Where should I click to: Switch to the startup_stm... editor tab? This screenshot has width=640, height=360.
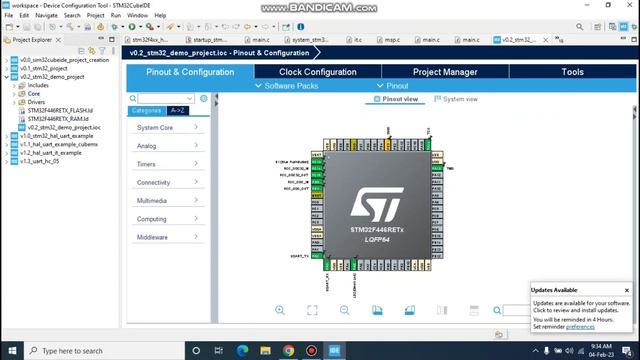[207, 40]
